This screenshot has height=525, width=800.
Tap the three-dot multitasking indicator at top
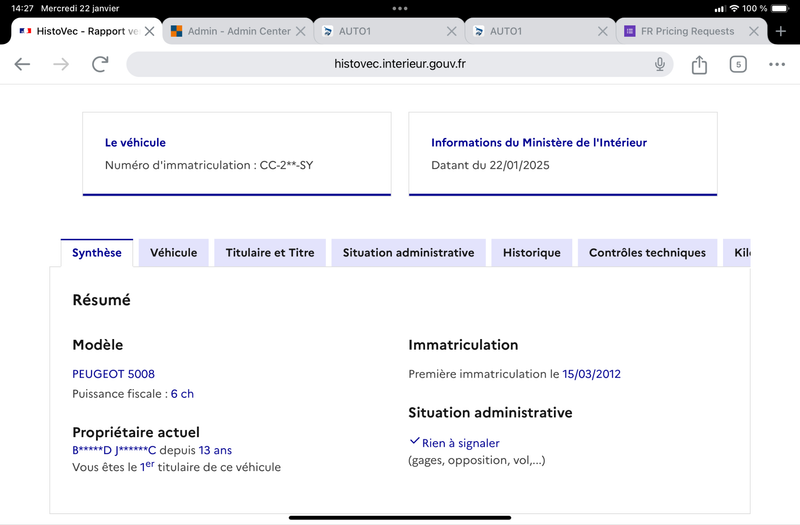(x=400, y=8)
